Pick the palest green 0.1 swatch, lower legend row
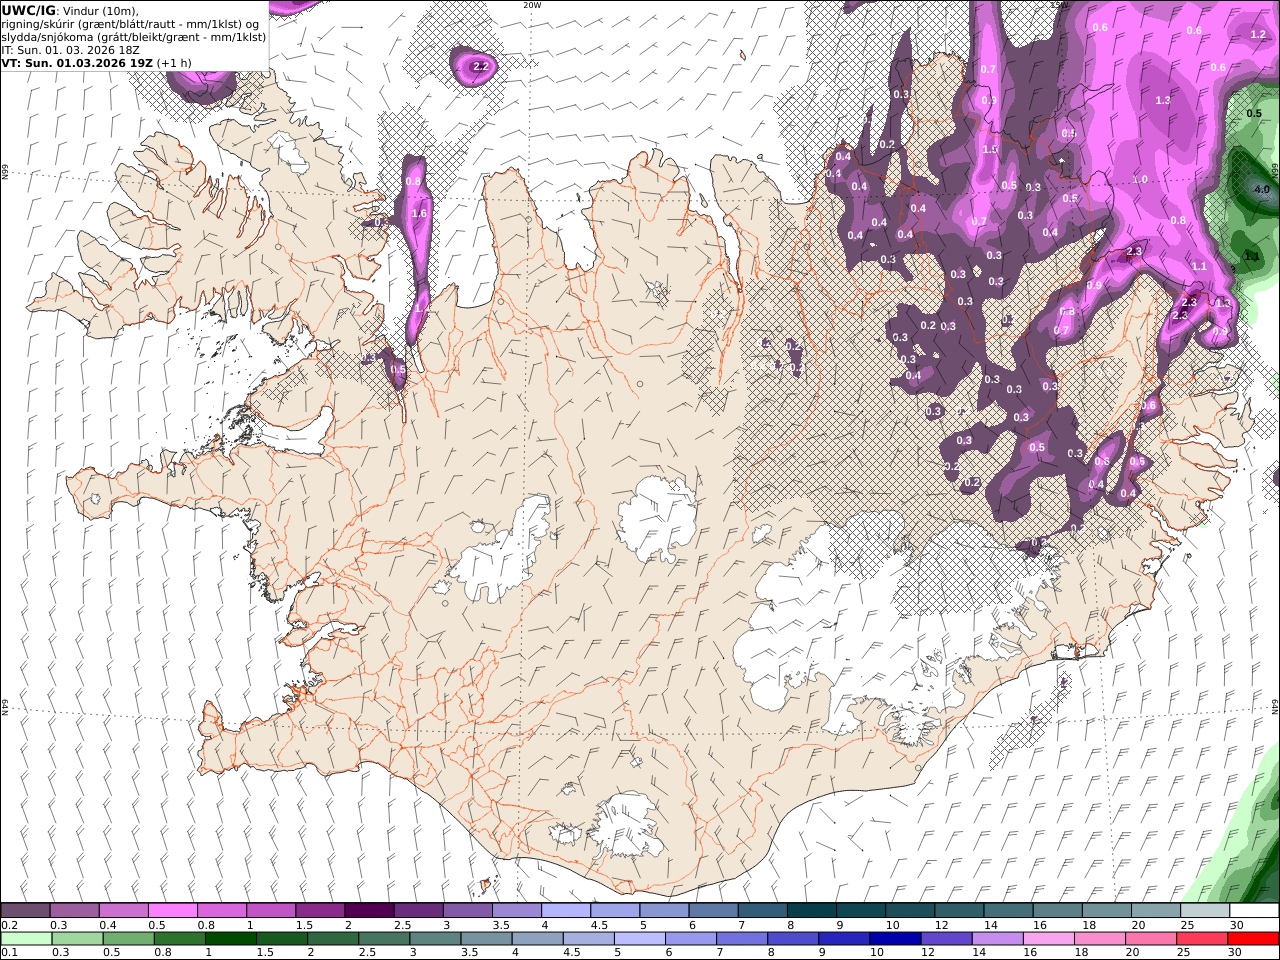 coord(26,939)
